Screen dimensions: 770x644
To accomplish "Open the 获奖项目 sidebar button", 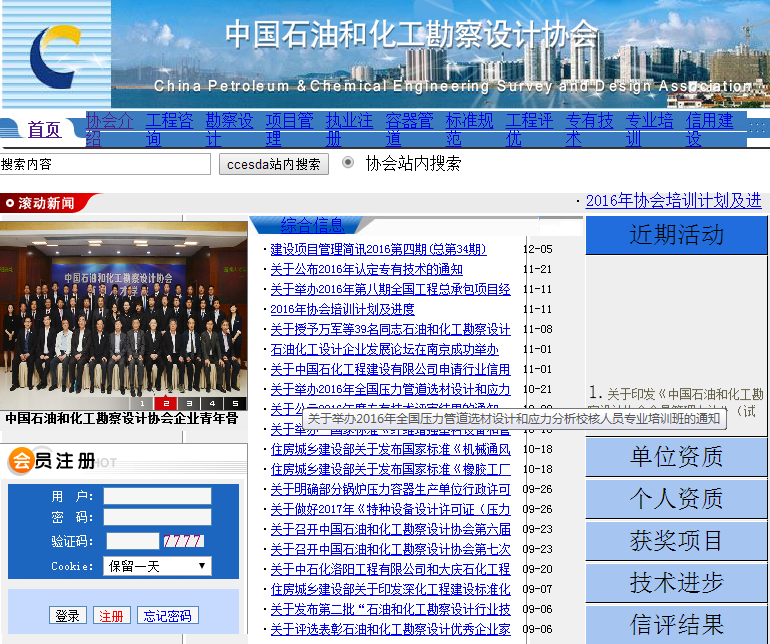I will (x=676, y=541).
